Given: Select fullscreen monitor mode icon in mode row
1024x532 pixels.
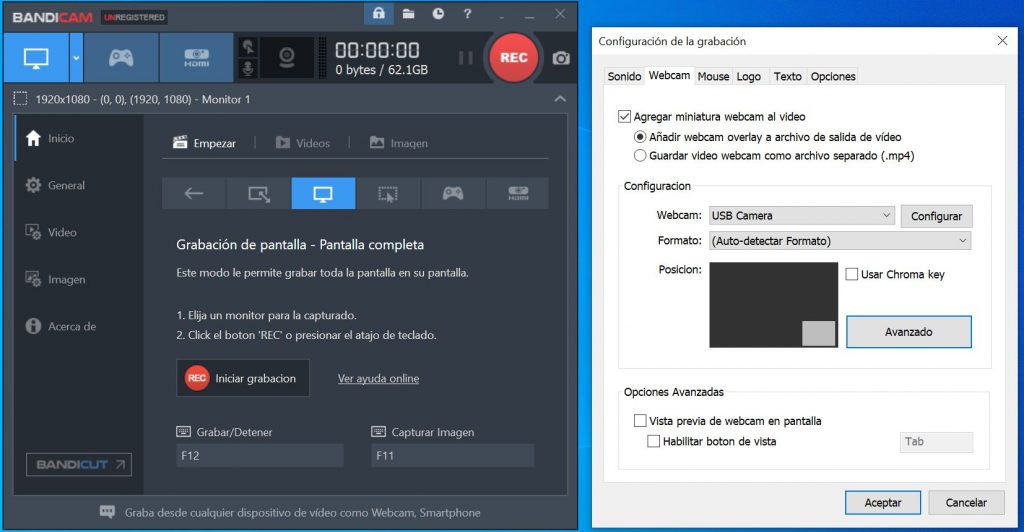Looking at the screenshot, I should [x=323, y=194].
